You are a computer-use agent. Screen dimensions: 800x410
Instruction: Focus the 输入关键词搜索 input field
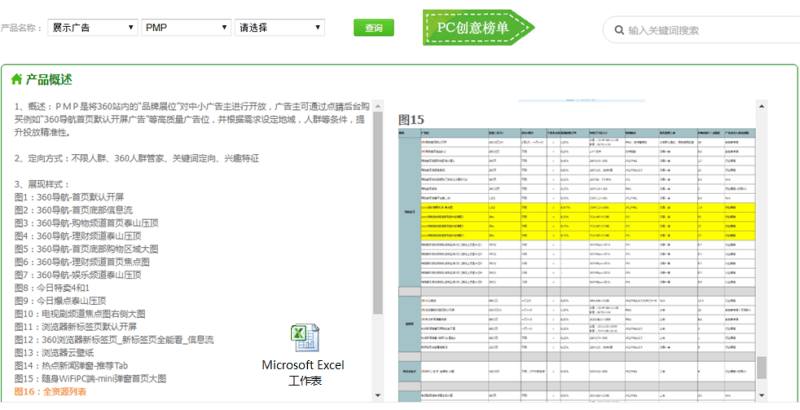tap(700, 30)
